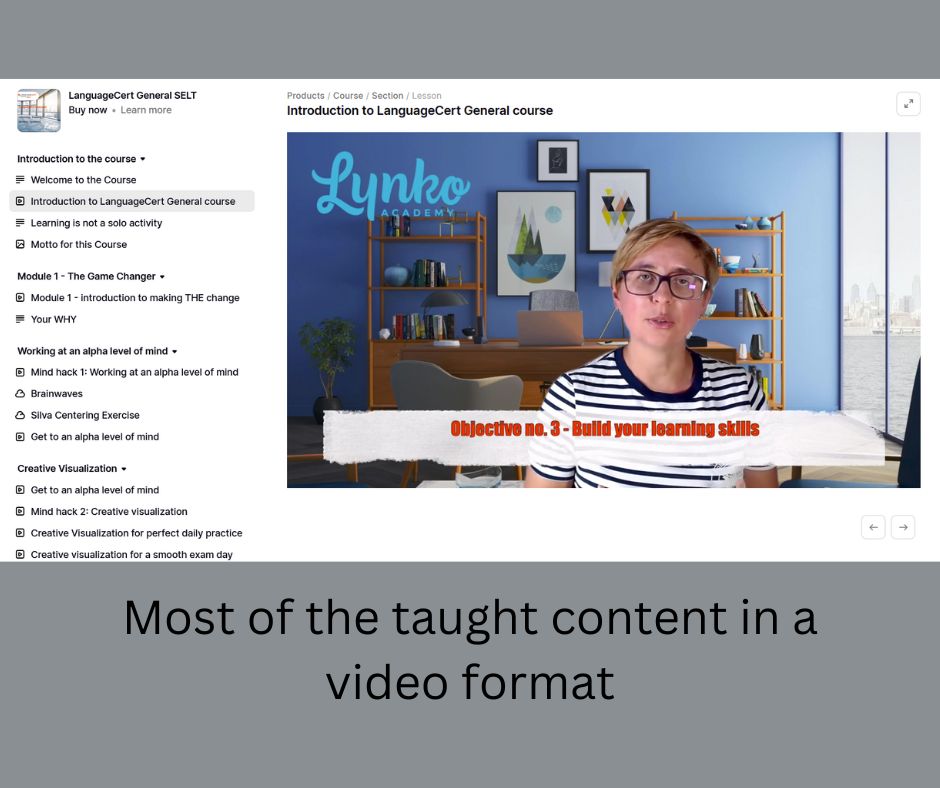The height and width of the screenshot is (788, 940).
Task: Go to next lesson arrow
Action: point(903,527)
